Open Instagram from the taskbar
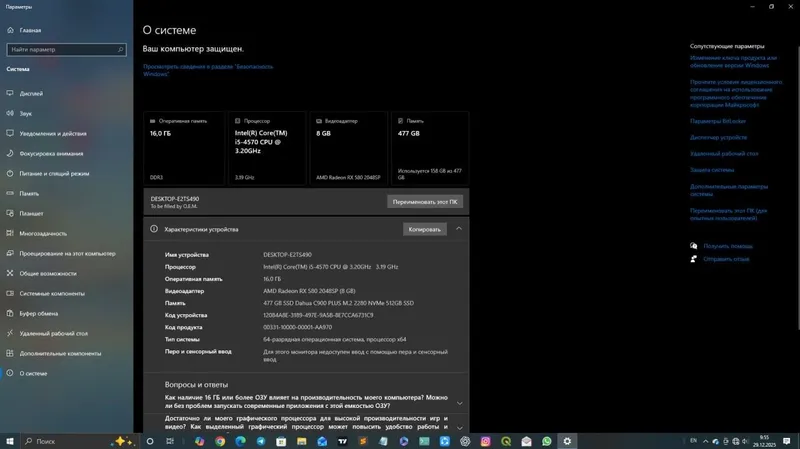The image size is (800, 449). pyautogui.click(x=485, y=441)
